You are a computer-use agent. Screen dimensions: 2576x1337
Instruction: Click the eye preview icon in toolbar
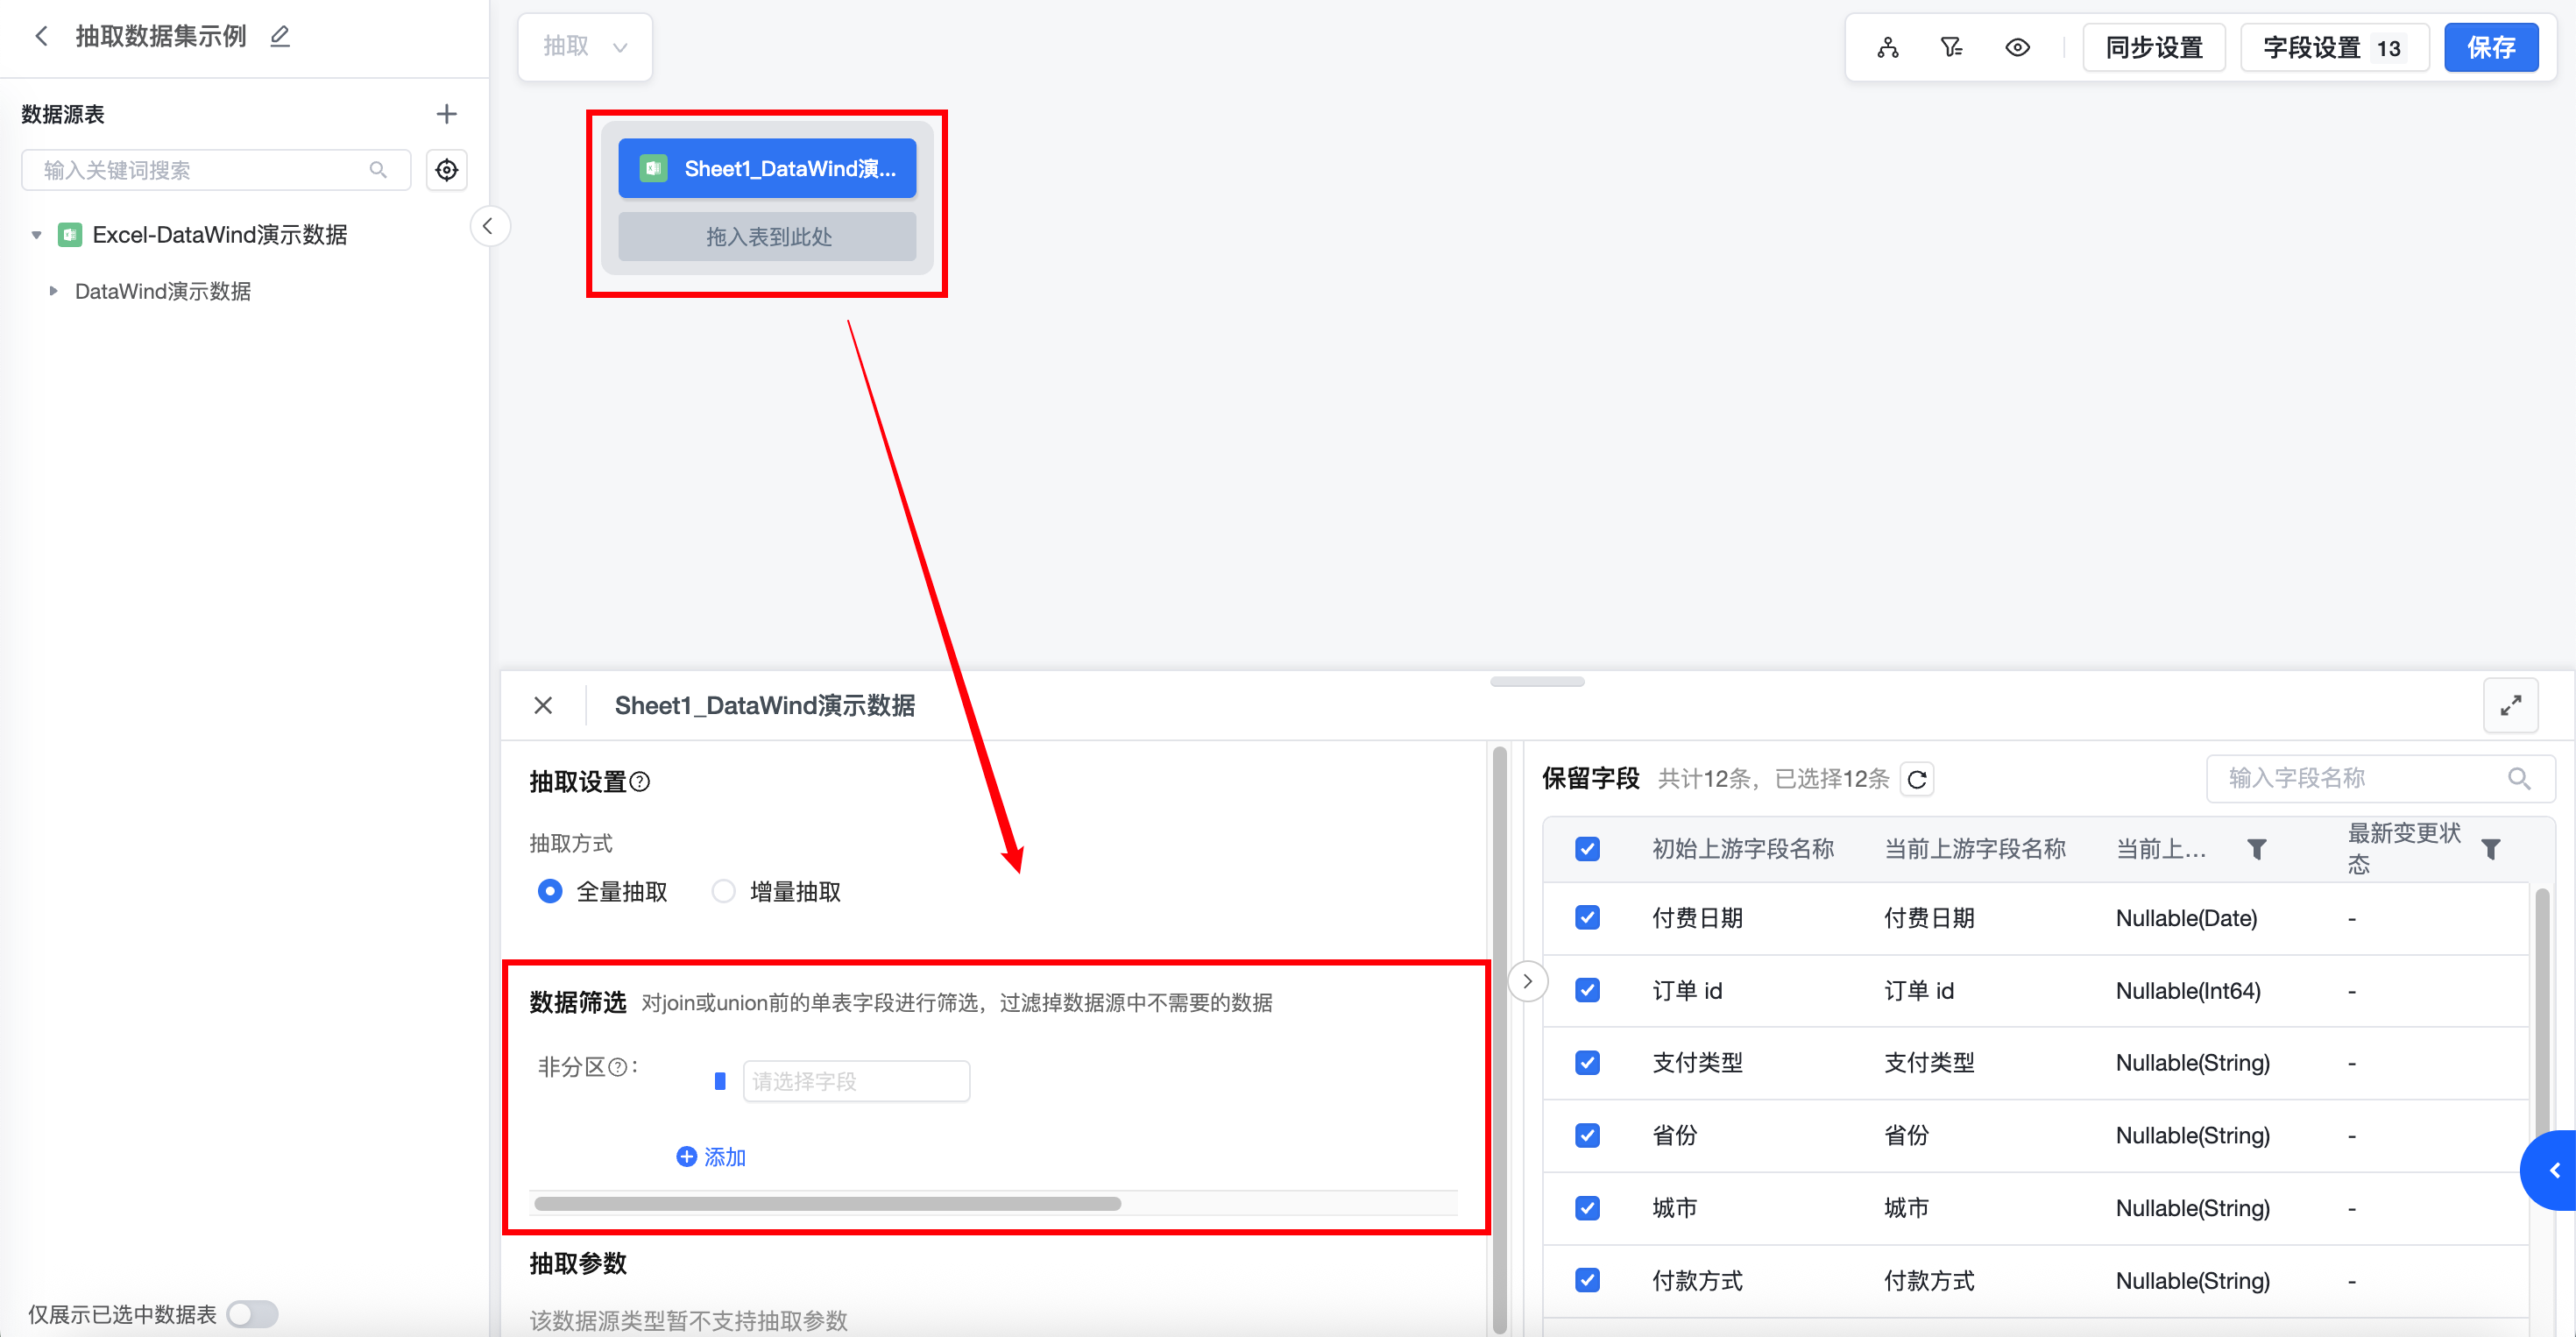tap(2017, 47)
